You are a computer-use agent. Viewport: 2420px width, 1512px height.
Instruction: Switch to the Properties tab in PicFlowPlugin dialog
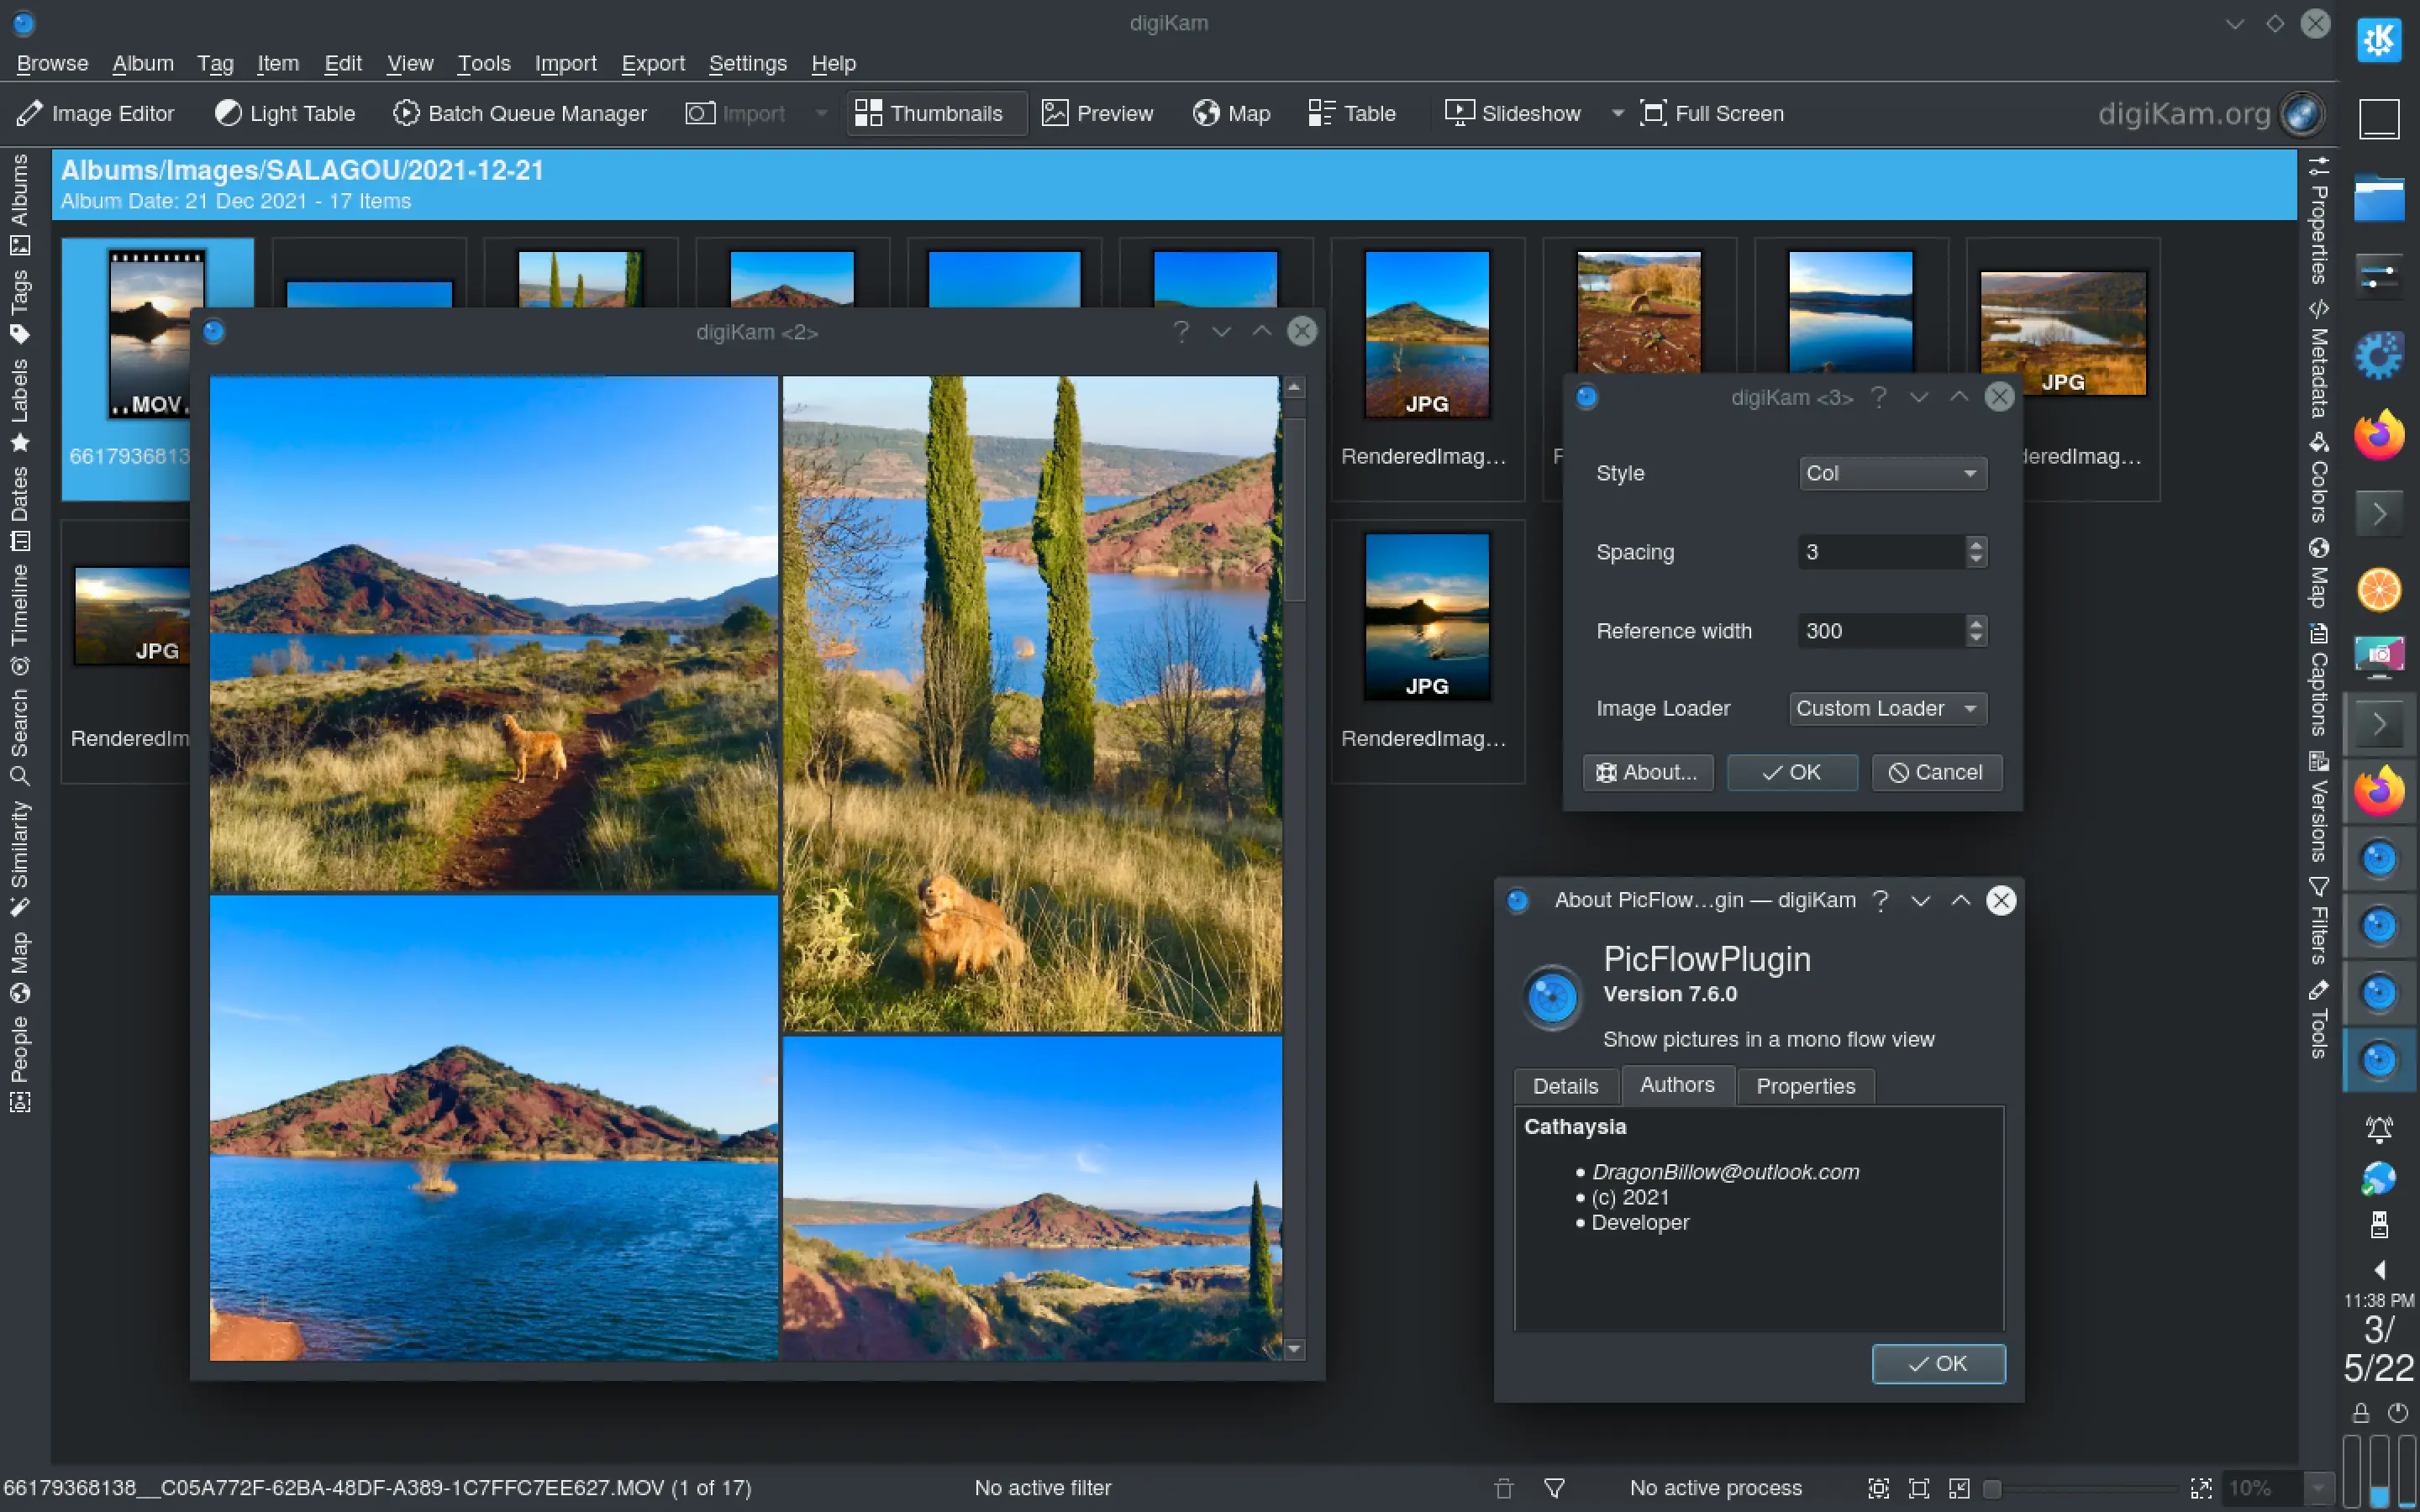click(x=1806, y=1086)
